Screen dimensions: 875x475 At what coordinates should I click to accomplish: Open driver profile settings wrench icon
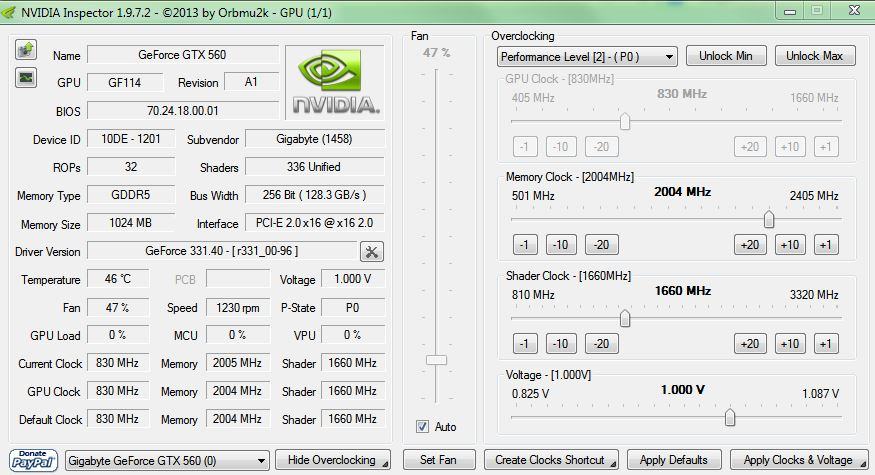coord(372,252)
